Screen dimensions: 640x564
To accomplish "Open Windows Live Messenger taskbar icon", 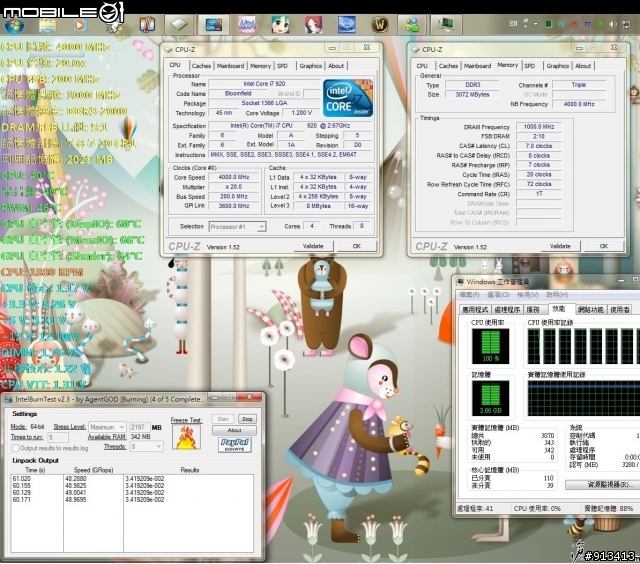I will 412,25.
